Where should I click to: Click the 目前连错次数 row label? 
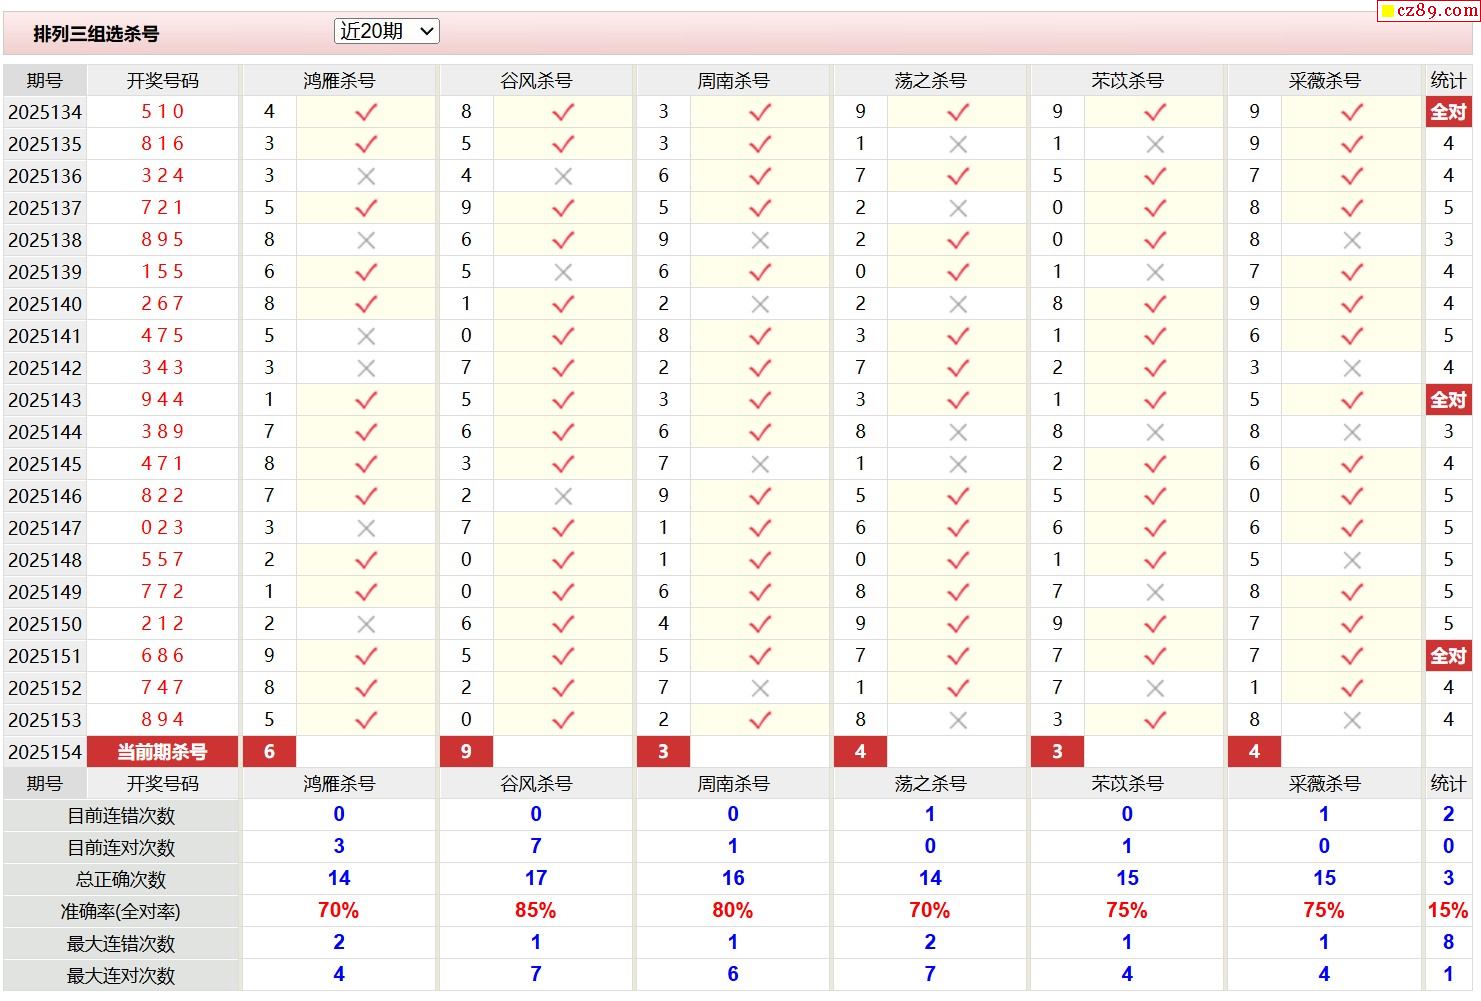coord(121,816)
